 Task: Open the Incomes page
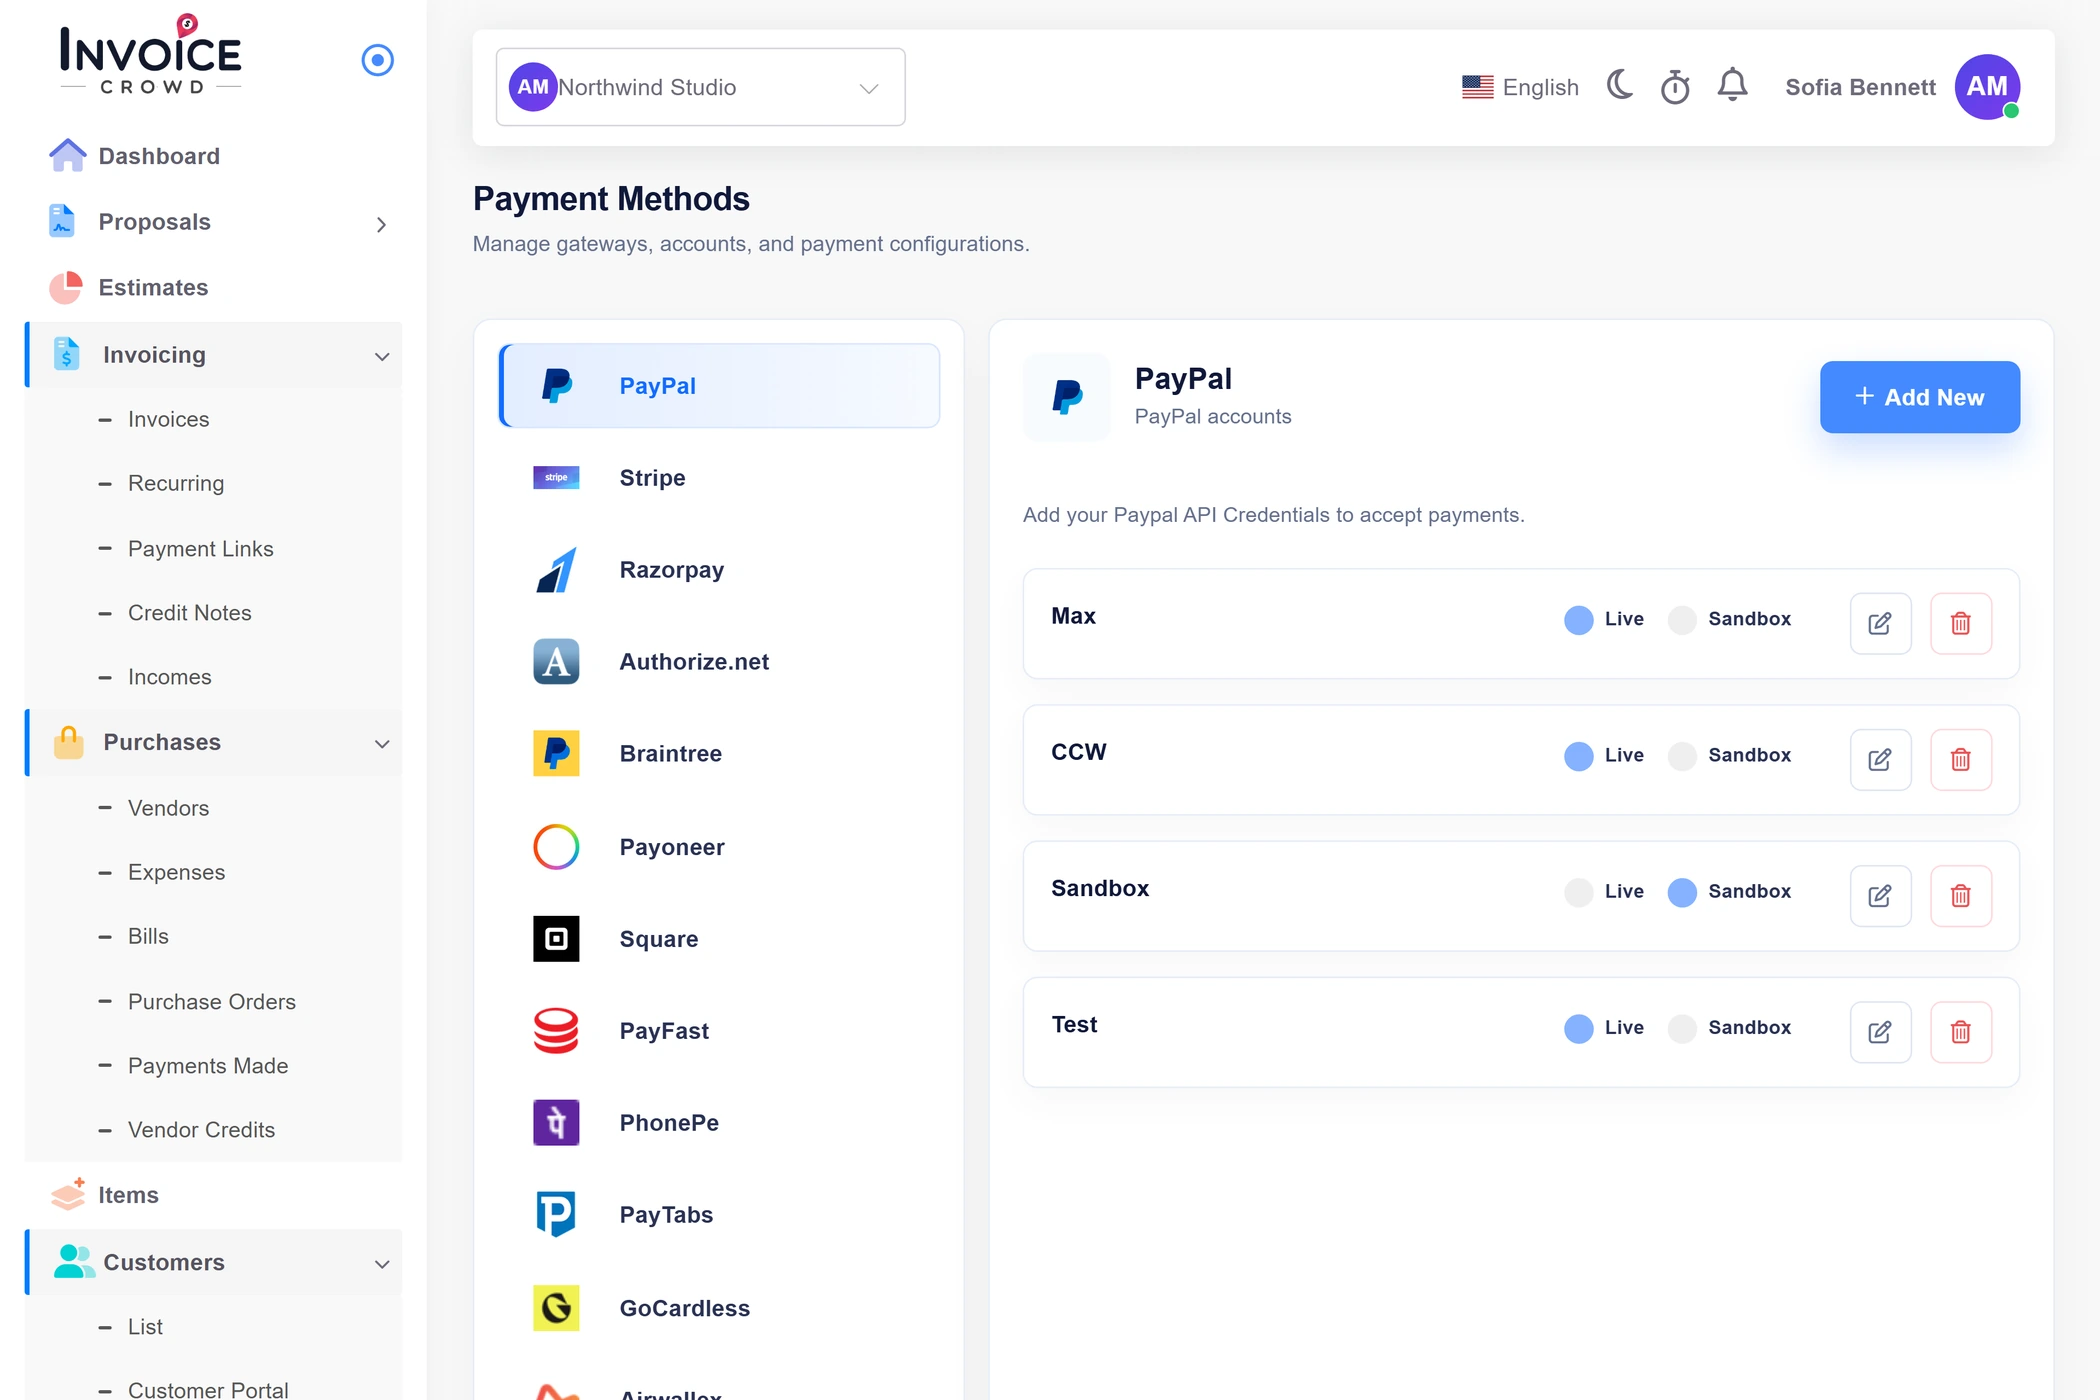tap(169, 676)
